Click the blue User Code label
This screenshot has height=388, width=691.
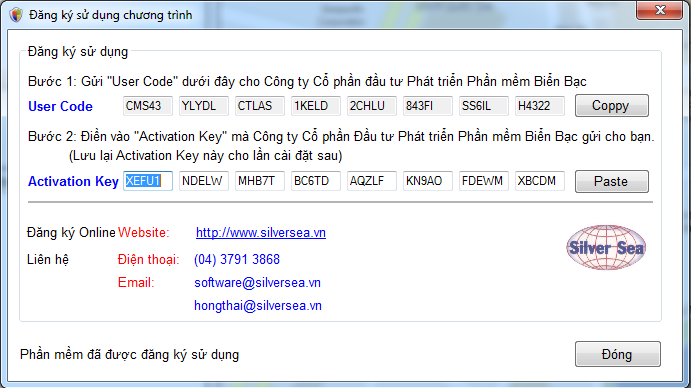pos(60,106)
